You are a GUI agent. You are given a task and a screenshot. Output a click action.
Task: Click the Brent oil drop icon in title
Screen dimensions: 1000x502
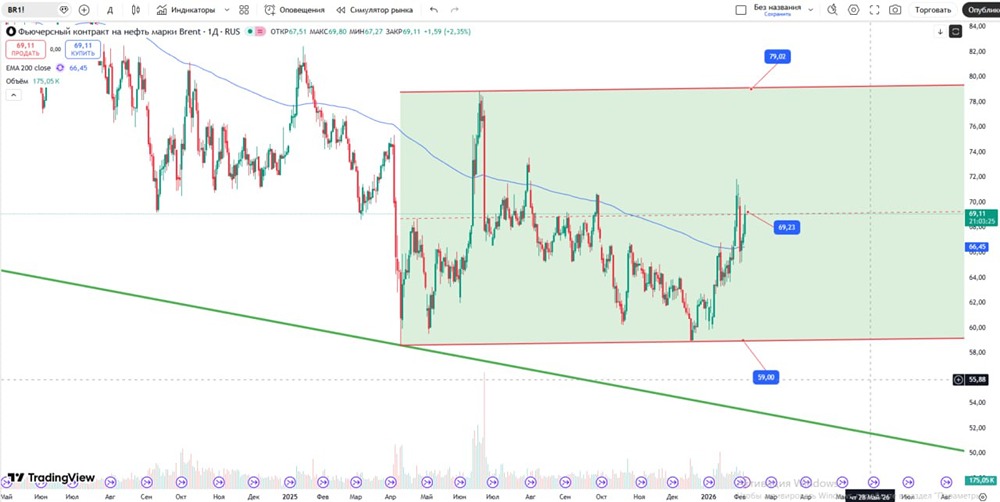point(10,31)
